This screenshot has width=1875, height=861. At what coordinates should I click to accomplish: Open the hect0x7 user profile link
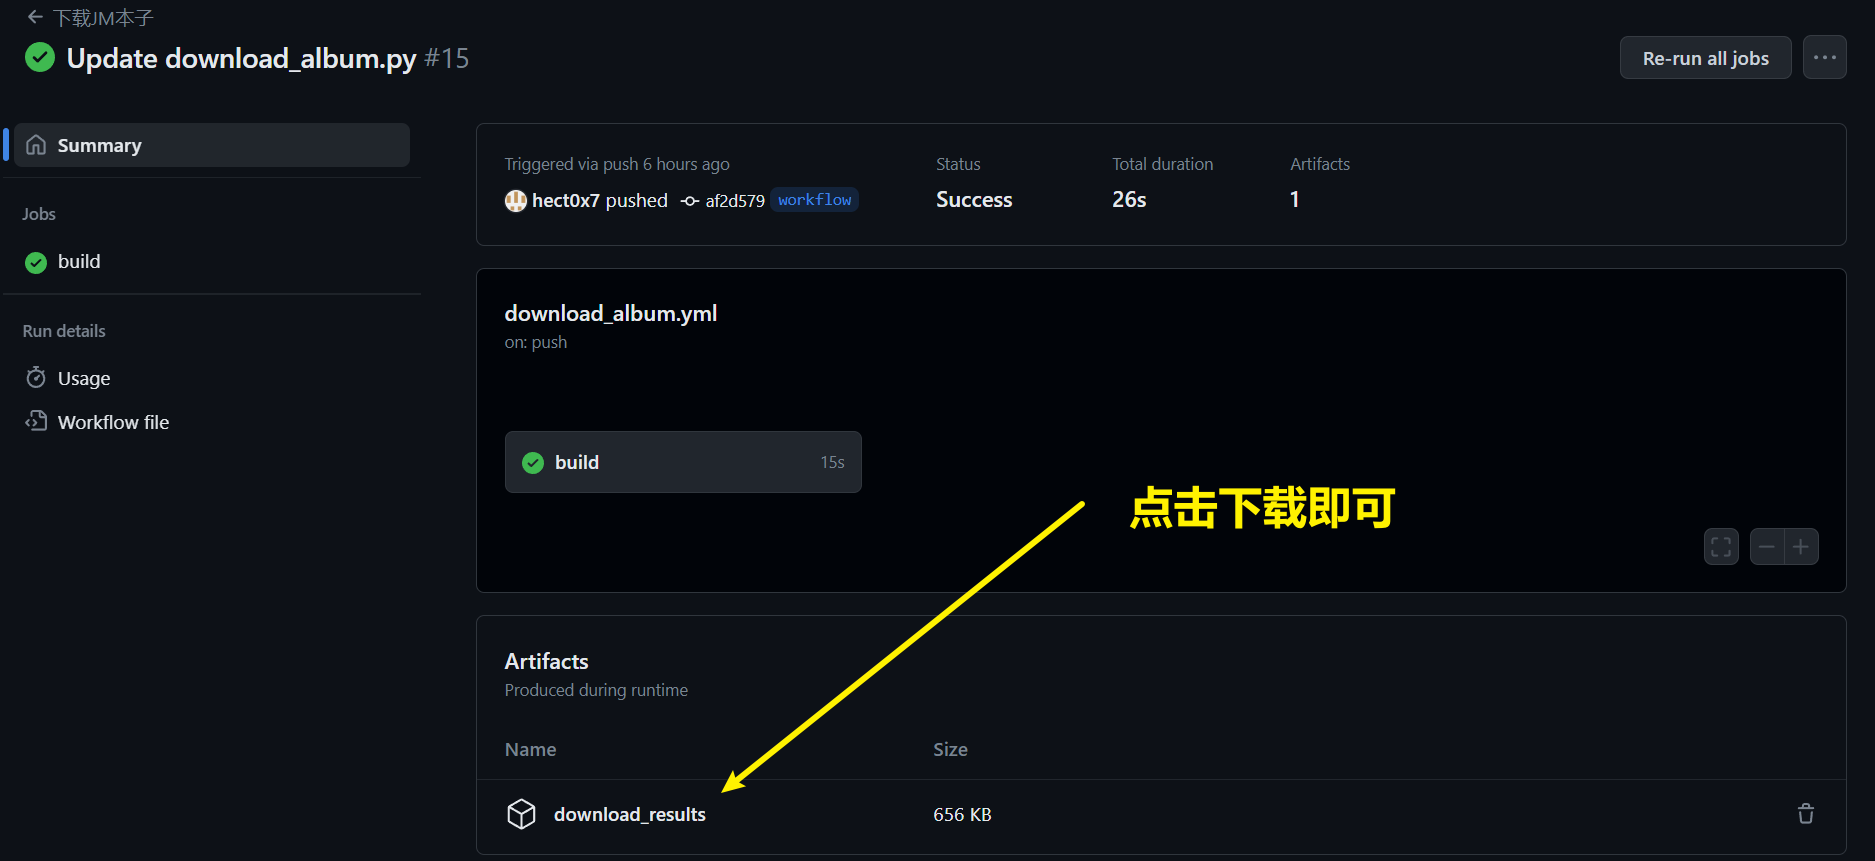point(565,201)
